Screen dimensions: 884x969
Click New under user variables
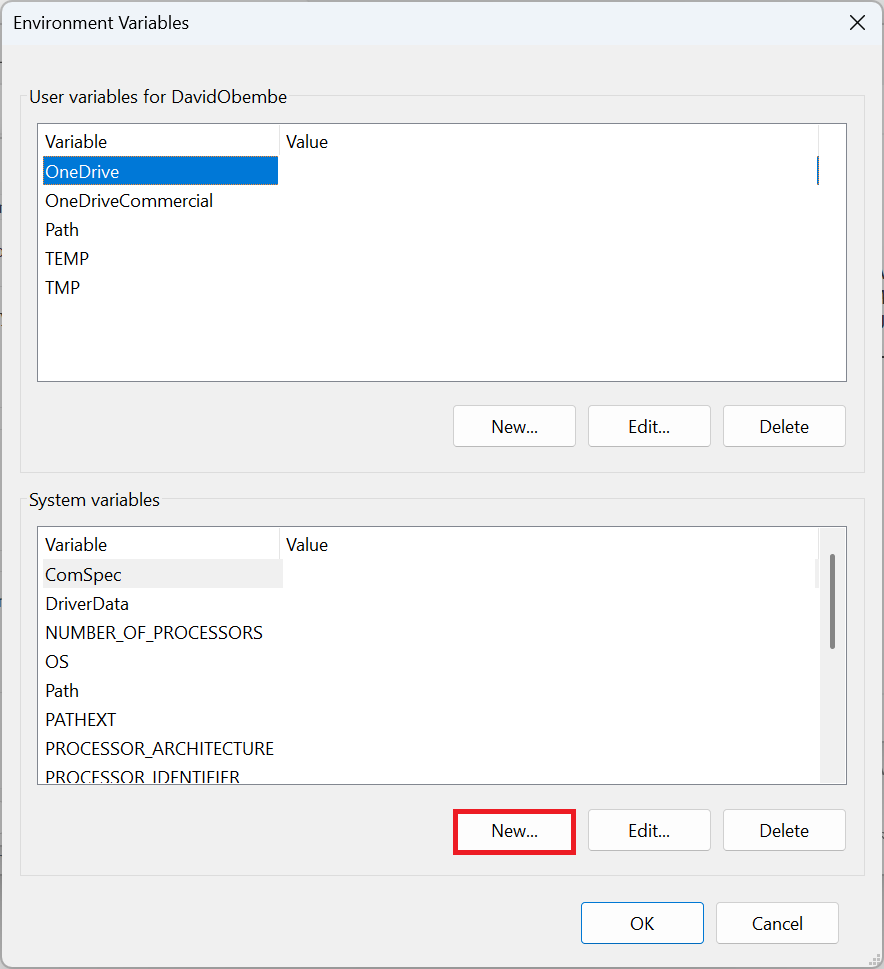[514, 426]
